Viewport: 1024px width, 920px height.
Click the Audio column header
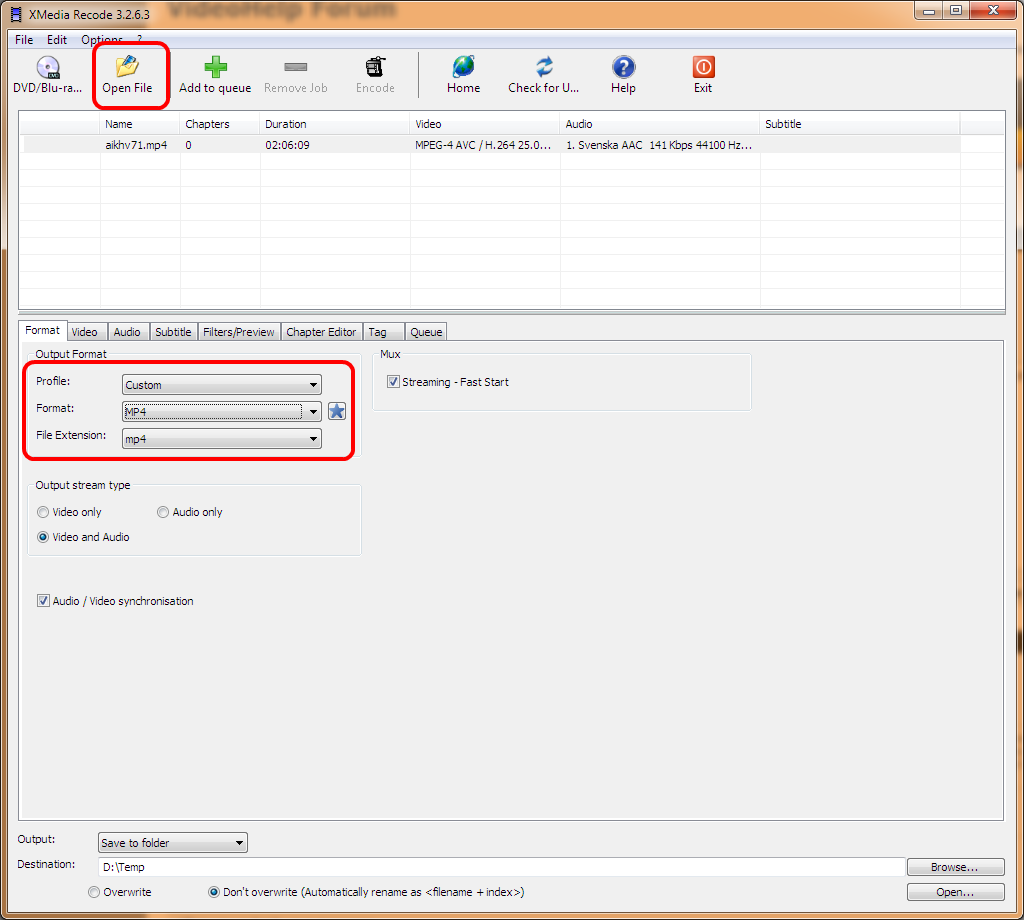[x=660, y=124]
